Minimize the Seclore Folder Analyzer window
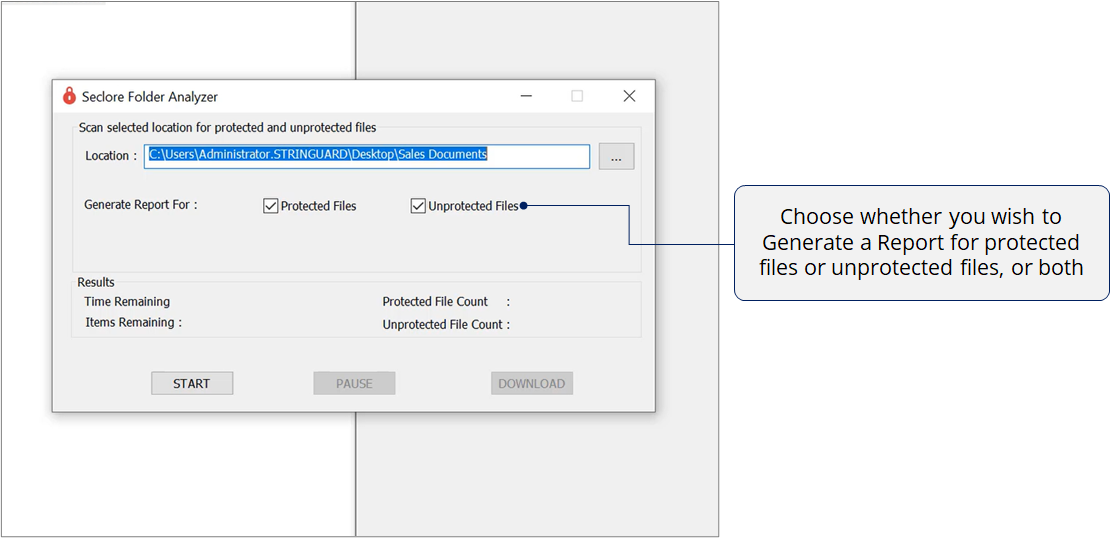 [526, 96]
